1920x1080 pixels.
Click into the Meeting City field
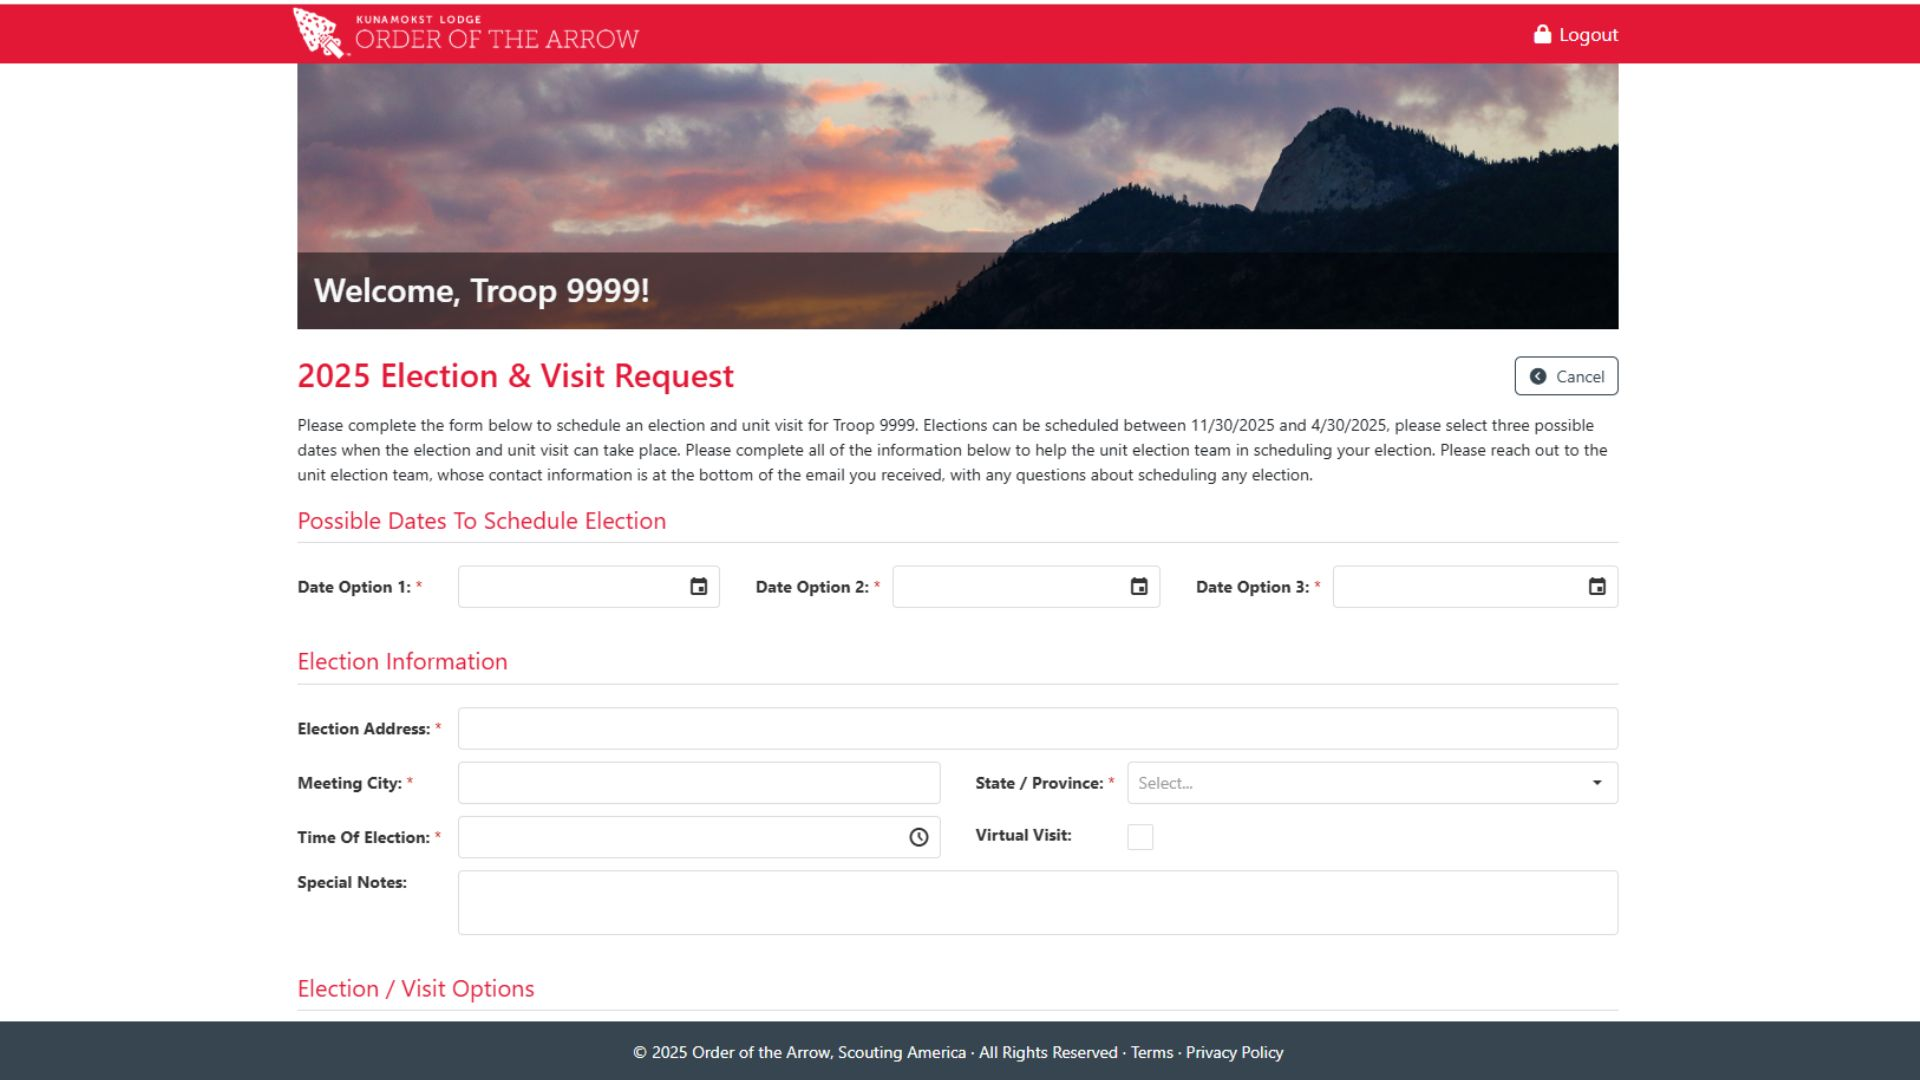[x=698, y=783]
